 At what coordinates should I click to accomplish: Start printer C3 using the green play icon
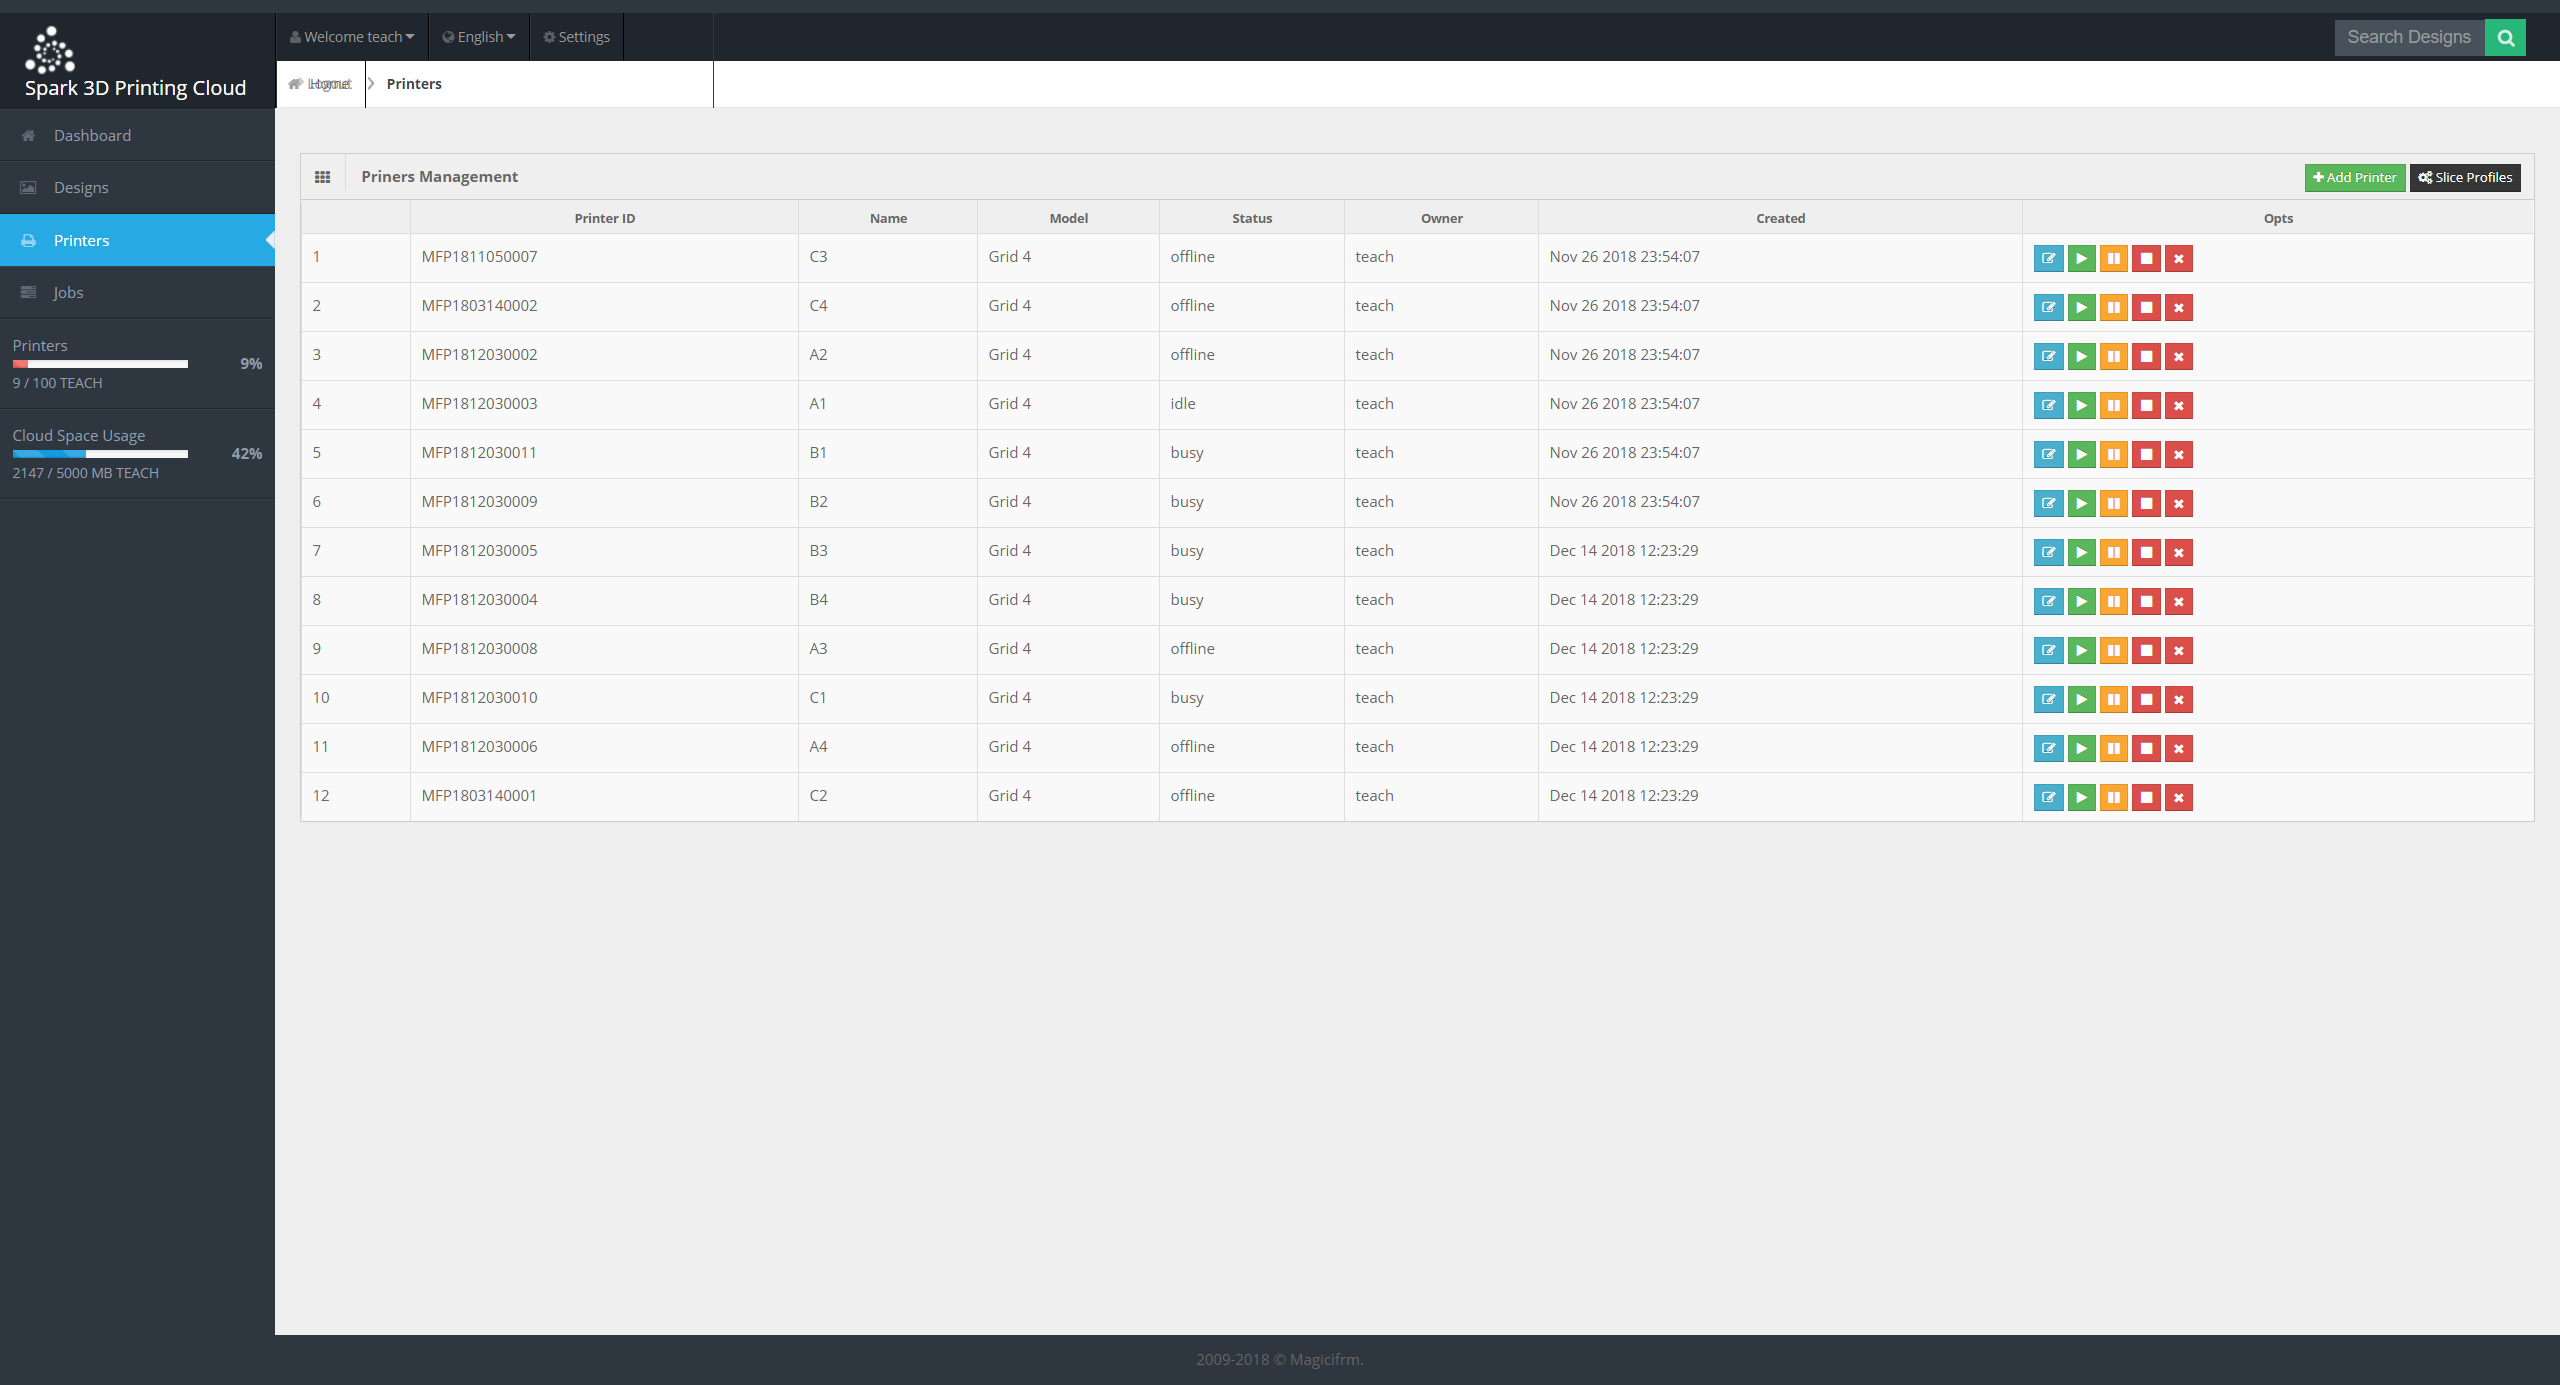click(2081, 258)
